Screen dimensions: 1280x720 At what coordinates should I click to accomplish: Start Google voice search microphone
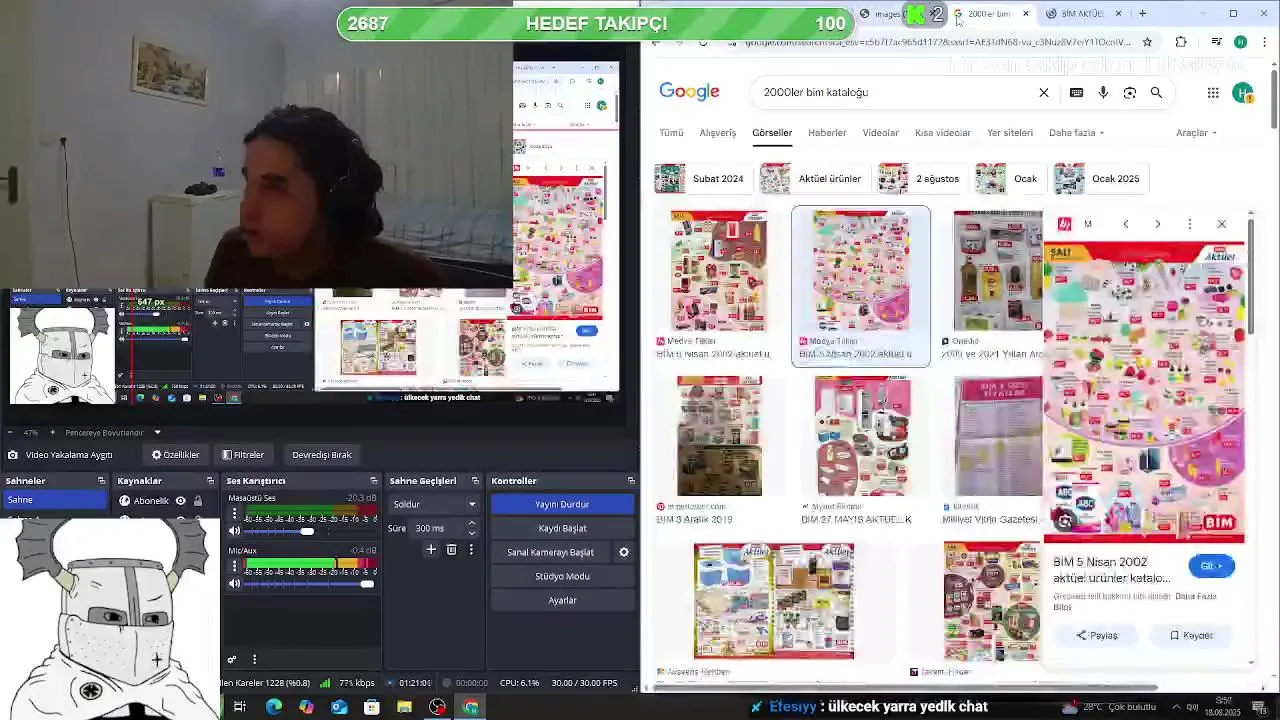pyautogui.click(x=1103, y=93)
